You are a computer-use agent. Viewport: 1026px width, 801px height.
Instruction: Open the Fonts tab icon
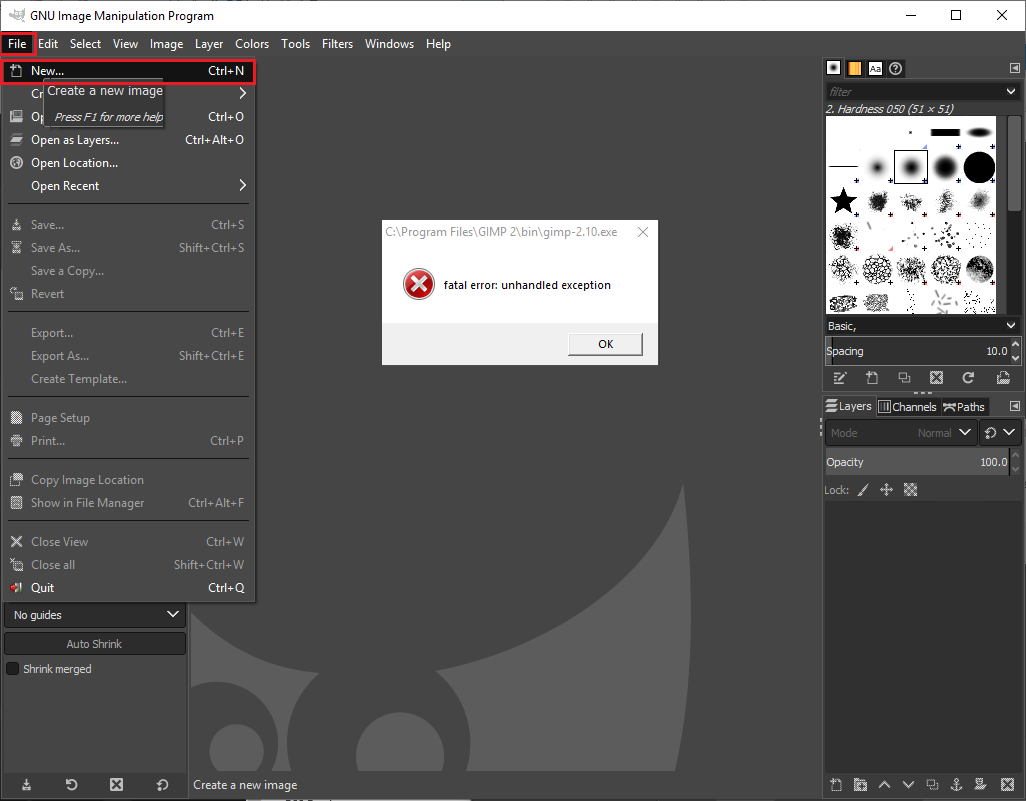click(x=876, y=68)
